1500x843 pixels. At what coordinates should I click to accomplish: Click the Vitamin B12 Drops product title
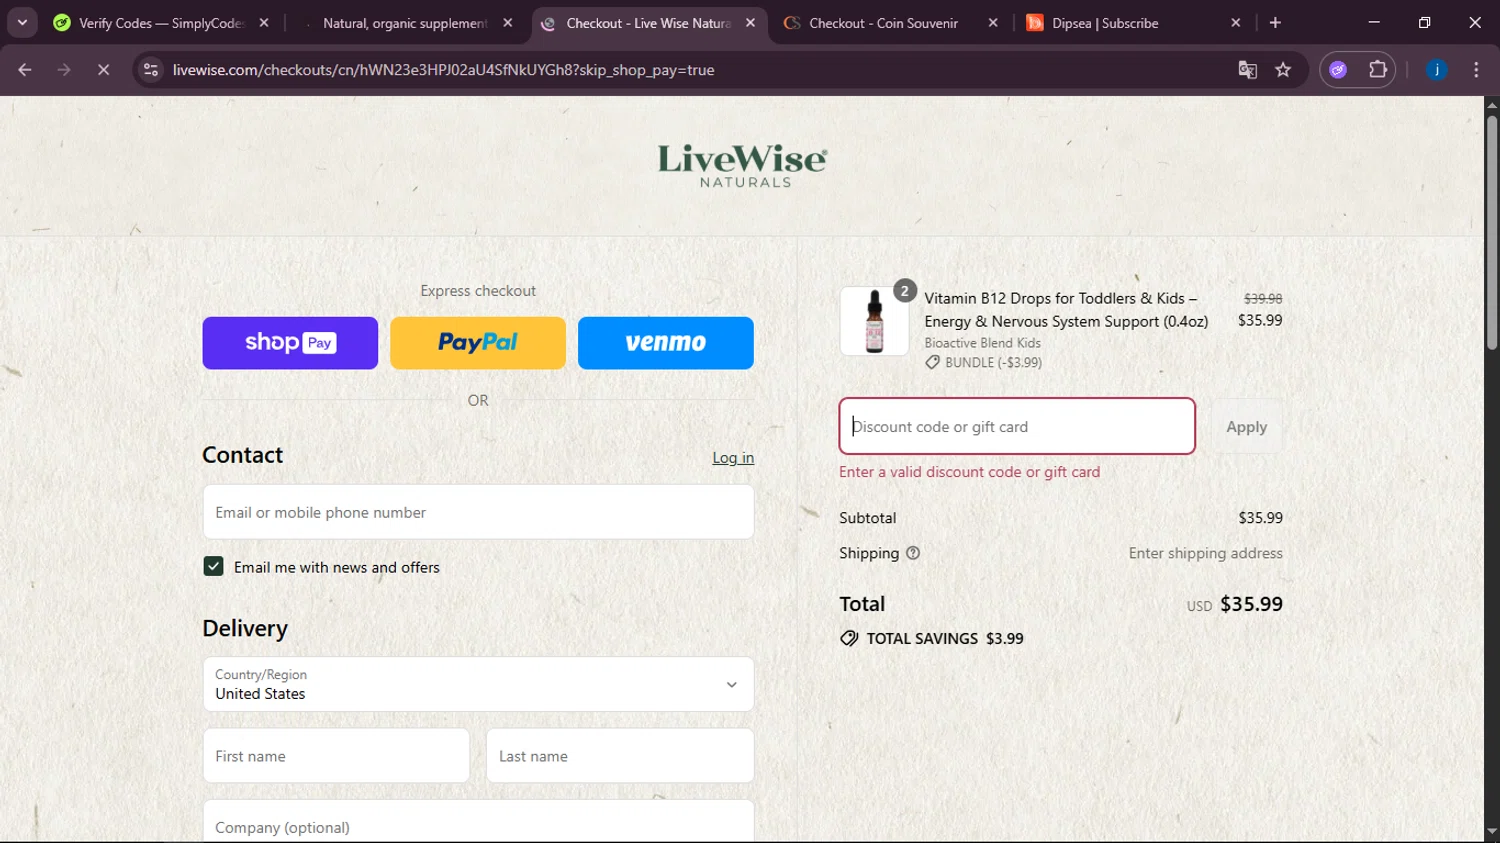[x=1066, y=310]
